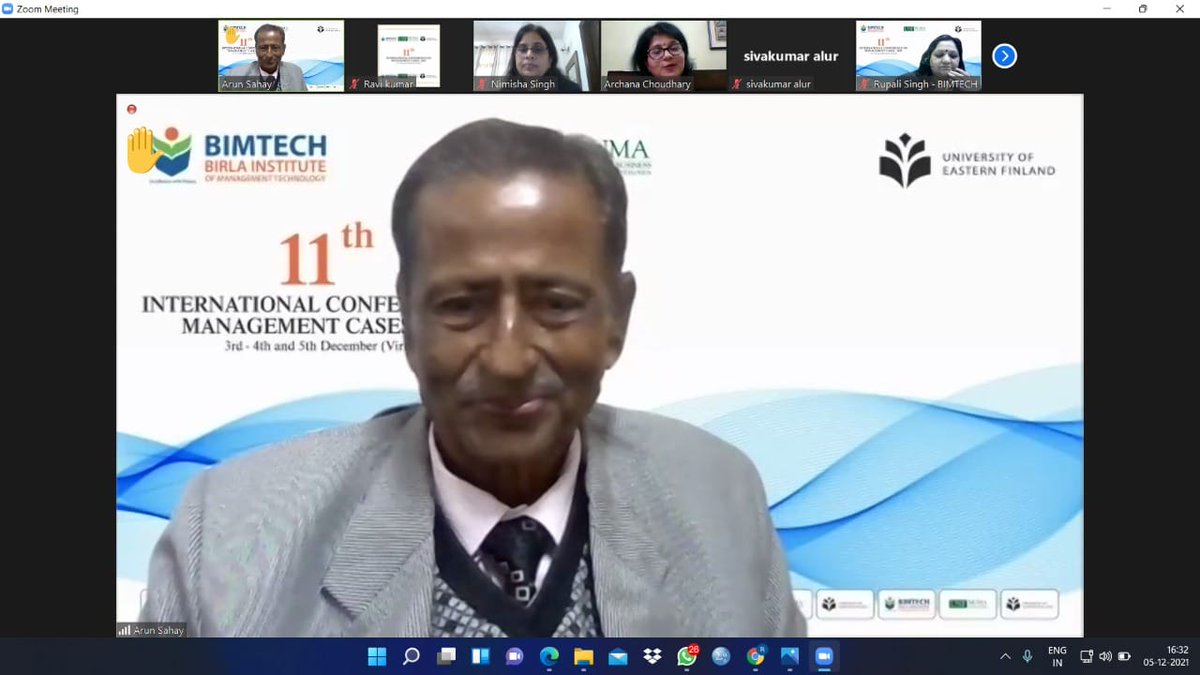1200x675 pixels.
Task: Open WhatsApp from the taskbar
Action: click(x=687, y=657)
